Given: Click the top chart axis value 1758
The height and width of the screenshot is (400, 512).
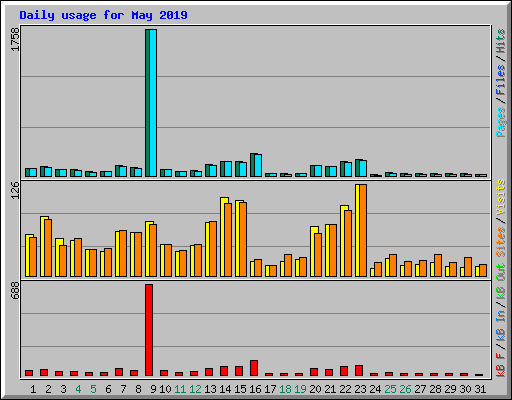Looking at the screenshot, I should (x=15, y=39).
